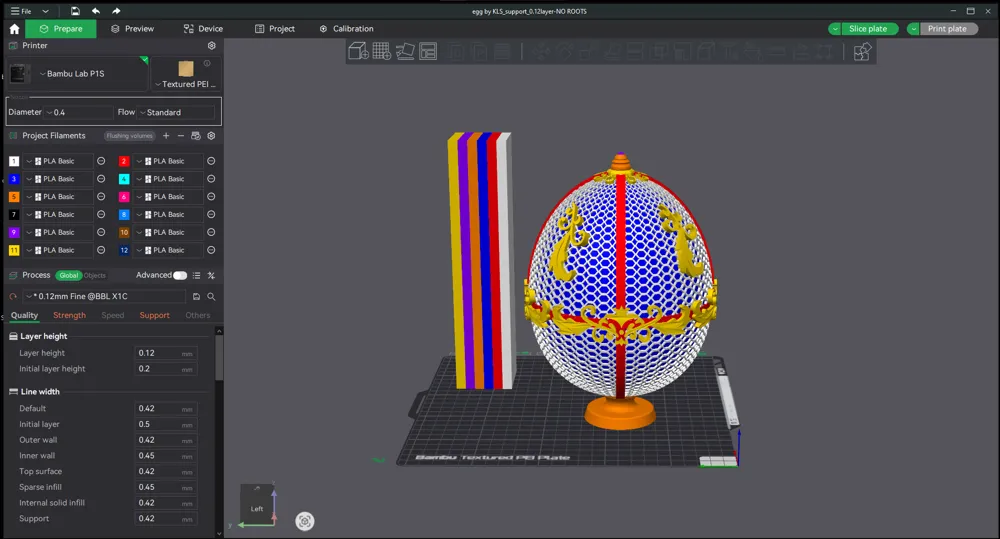This screenshot has width=1000, height=539.
Task: Switch to the Preview tab
Action: click(132, 29)
